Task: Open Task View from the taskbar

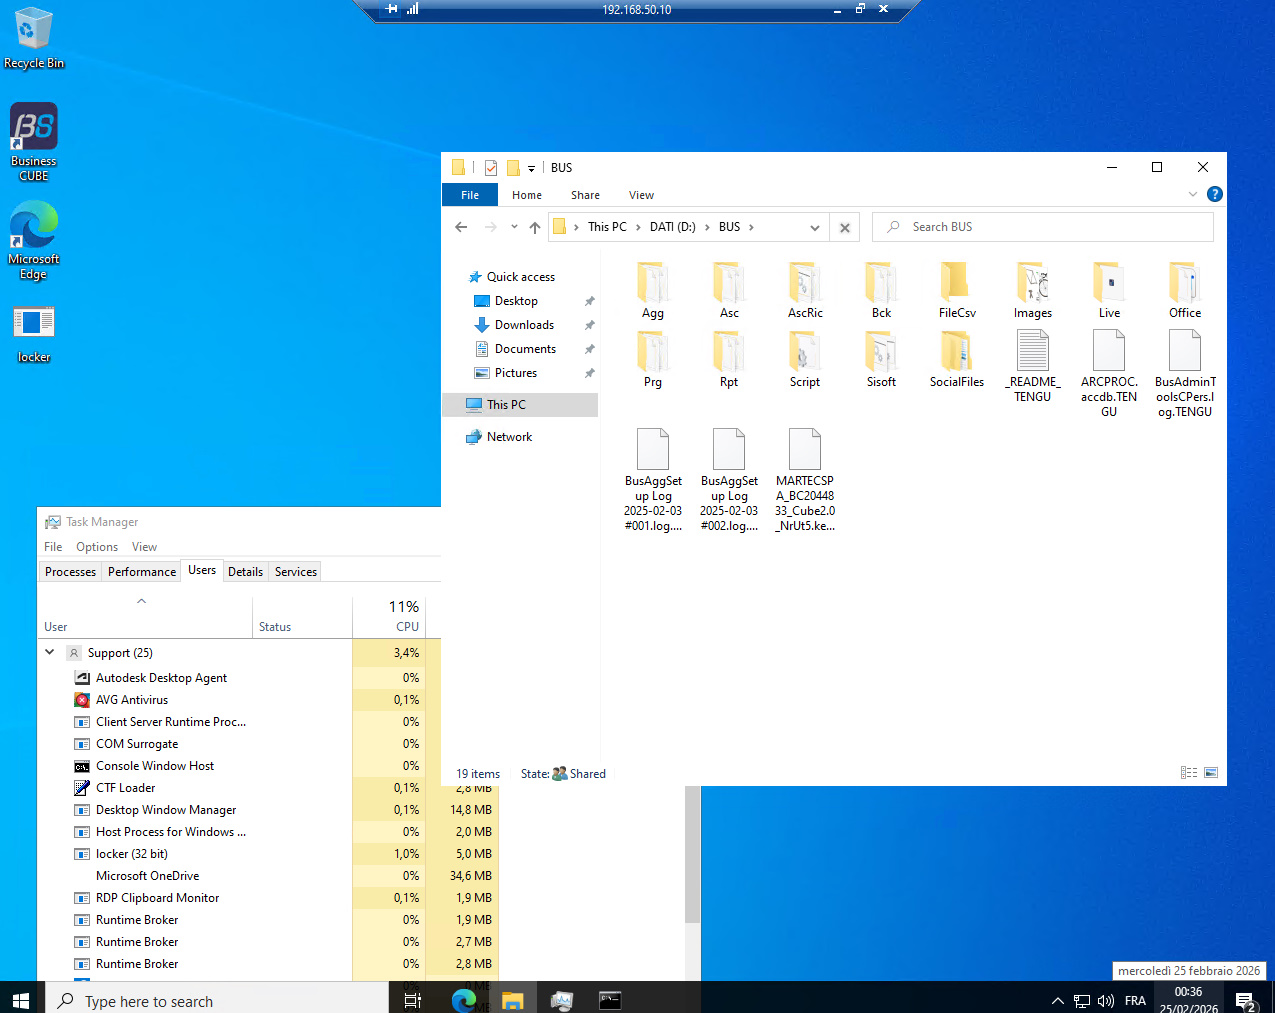Action: 412,1000
